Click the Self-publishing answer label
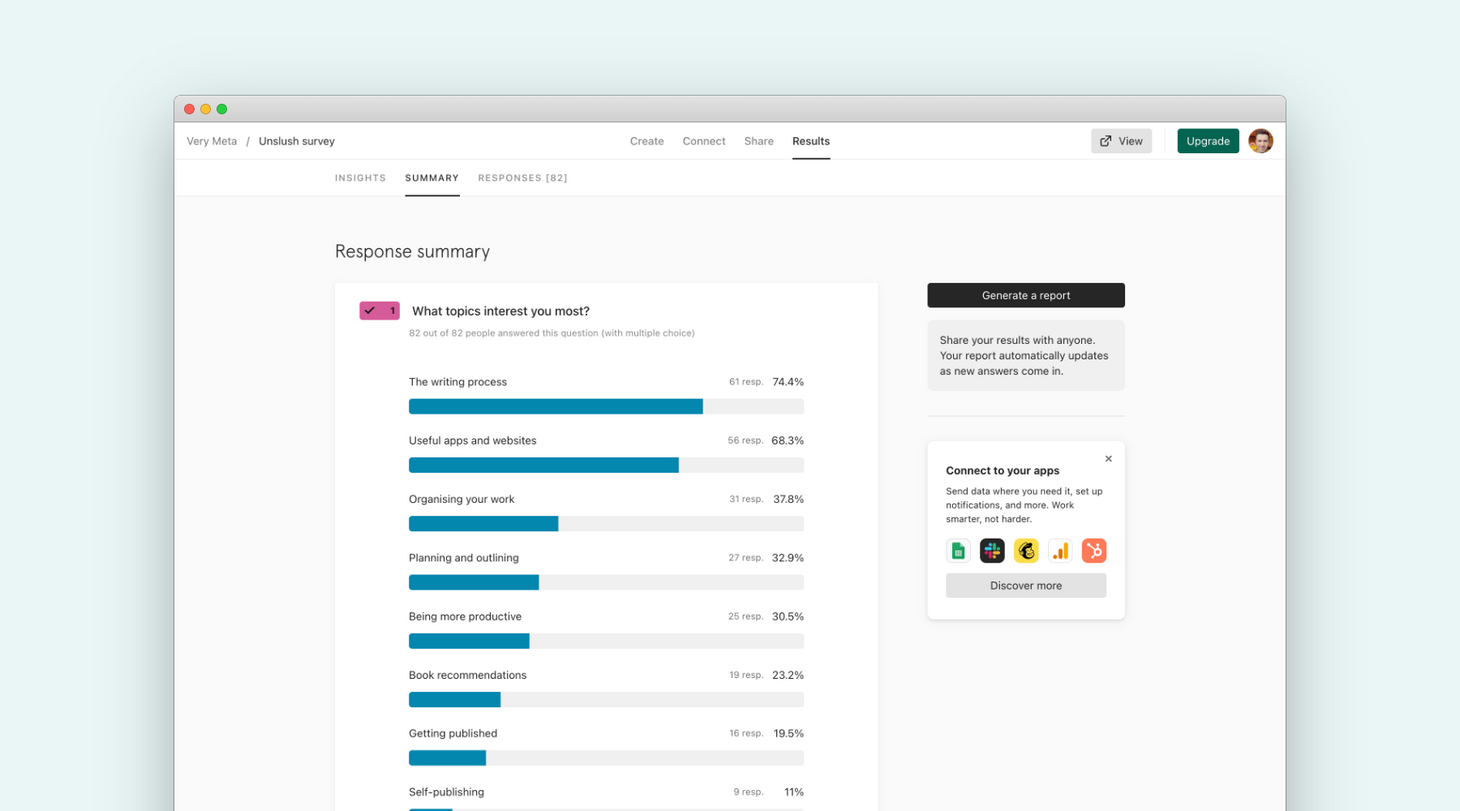1460x811 pixels. 446,792
